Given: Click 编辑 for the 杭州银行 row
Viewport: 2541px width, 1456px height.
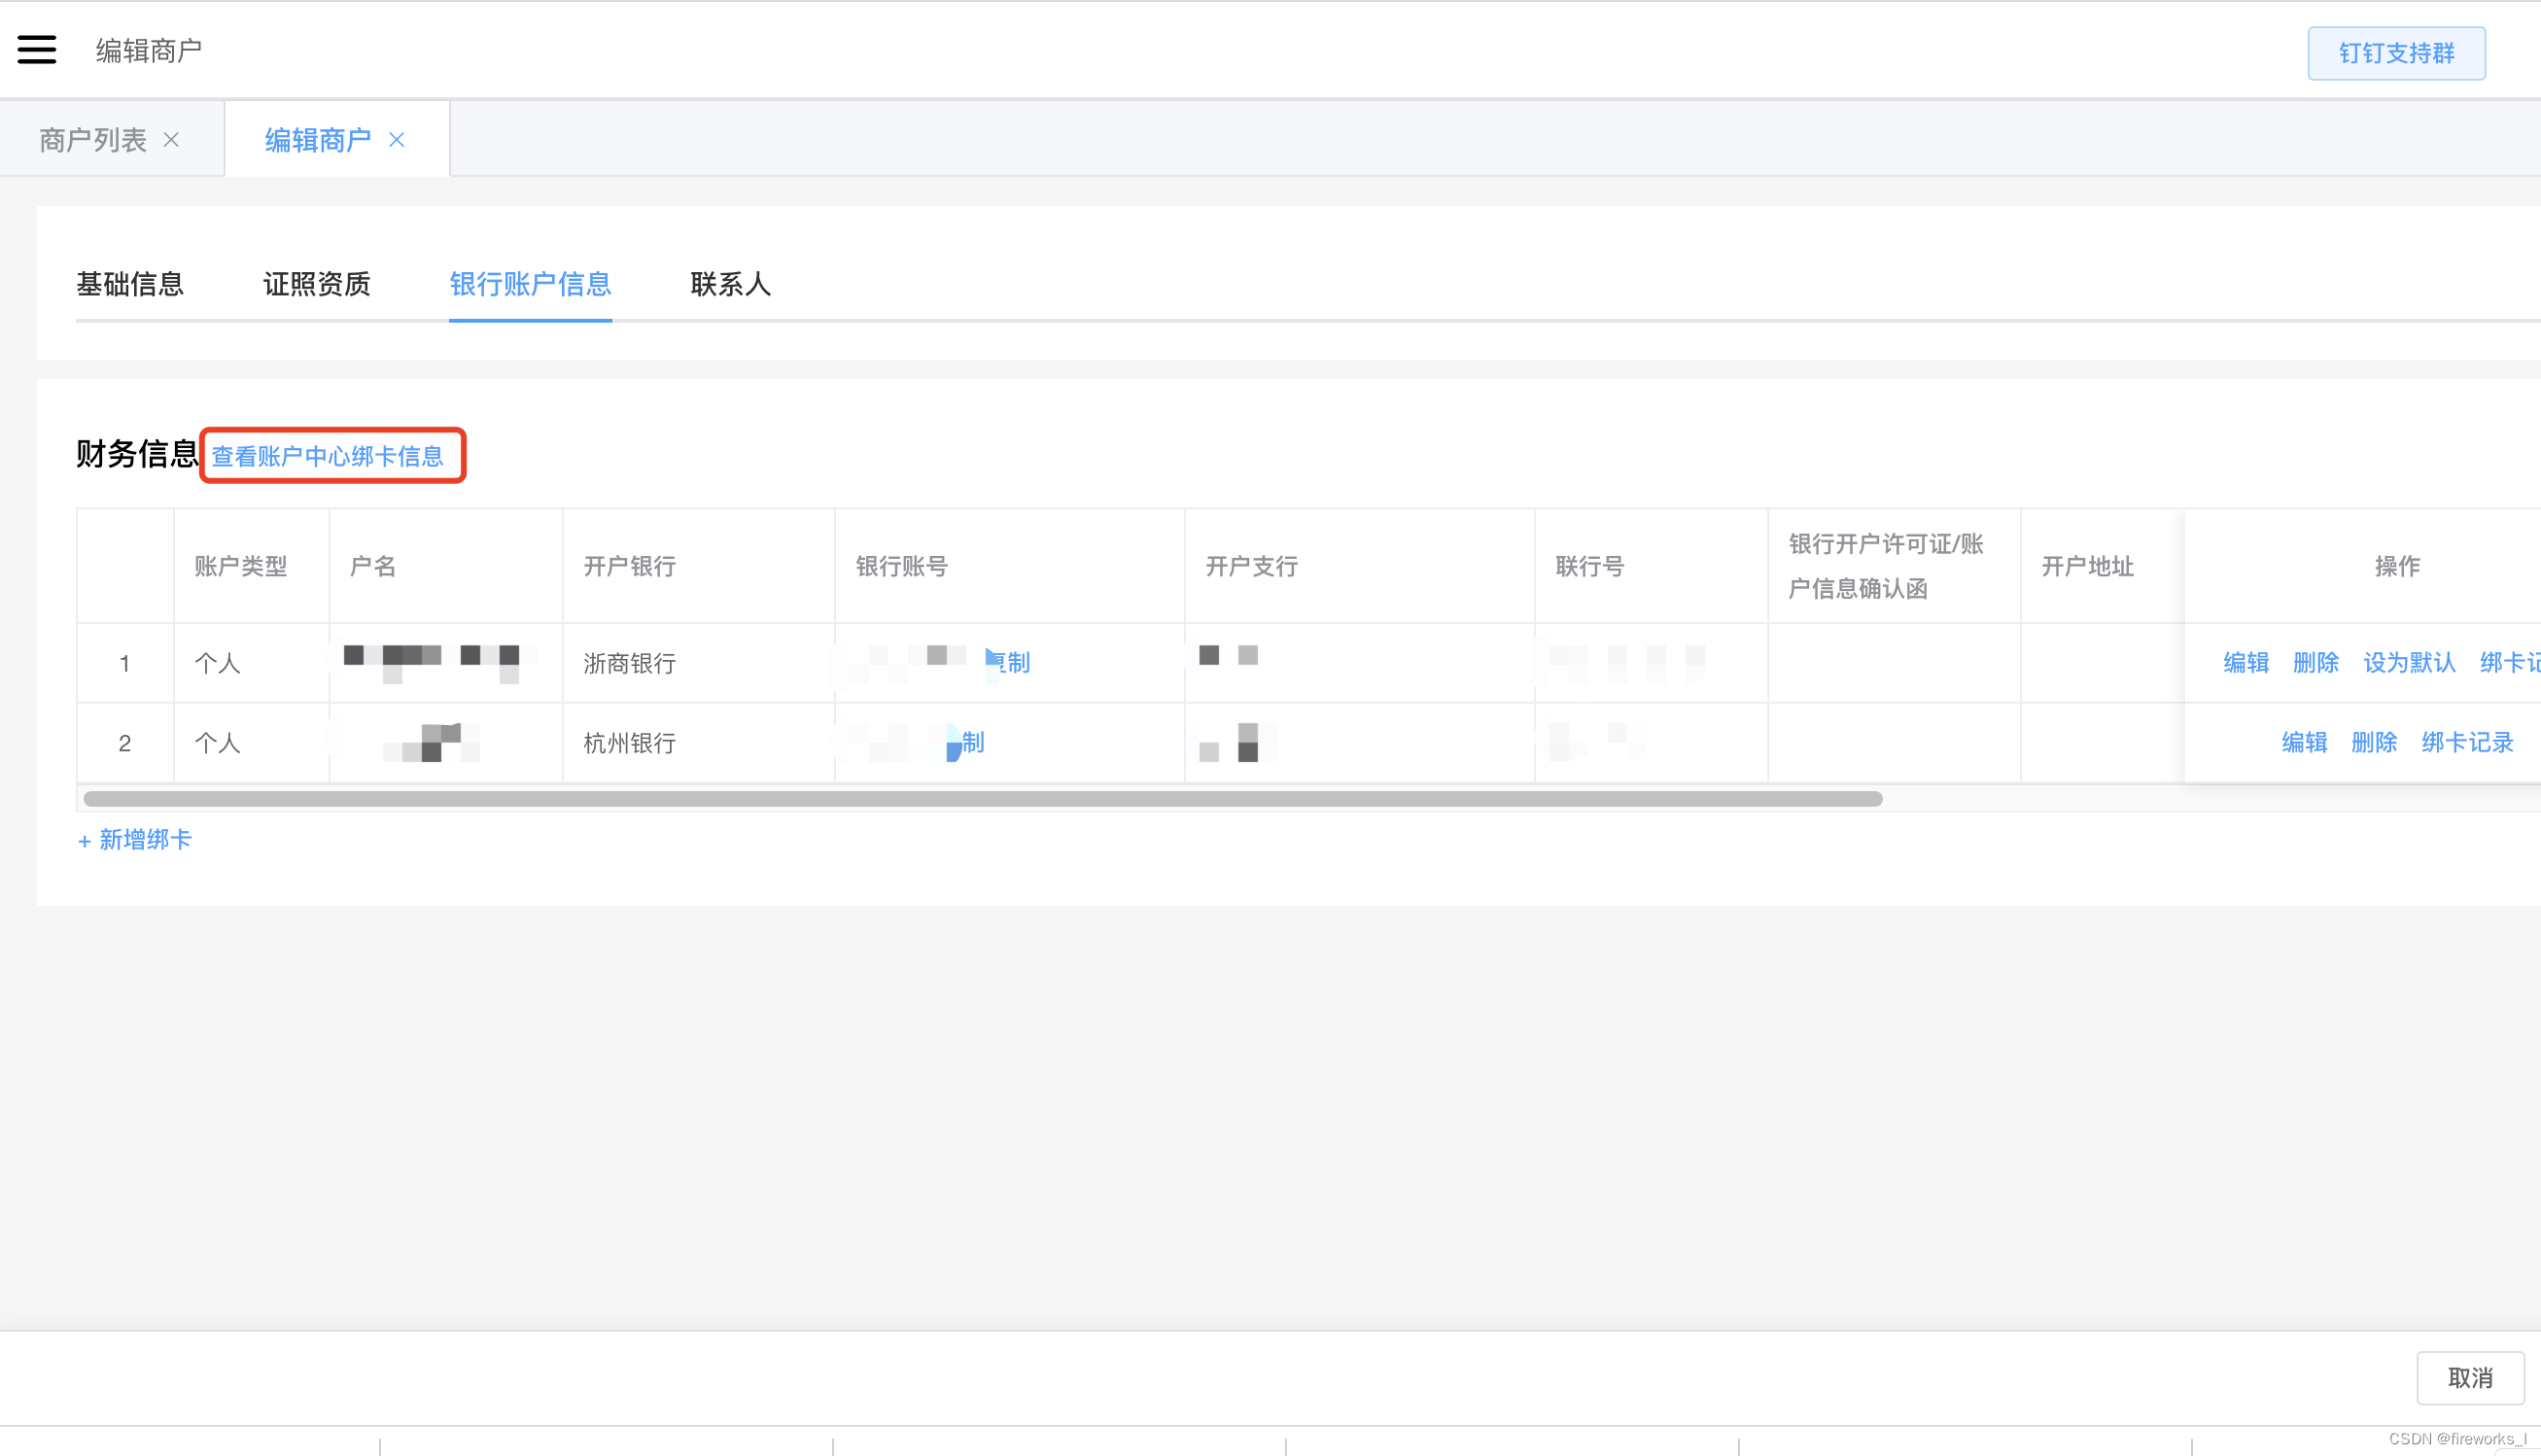Looking at the screenshot, I should [x=2304, y=743].
